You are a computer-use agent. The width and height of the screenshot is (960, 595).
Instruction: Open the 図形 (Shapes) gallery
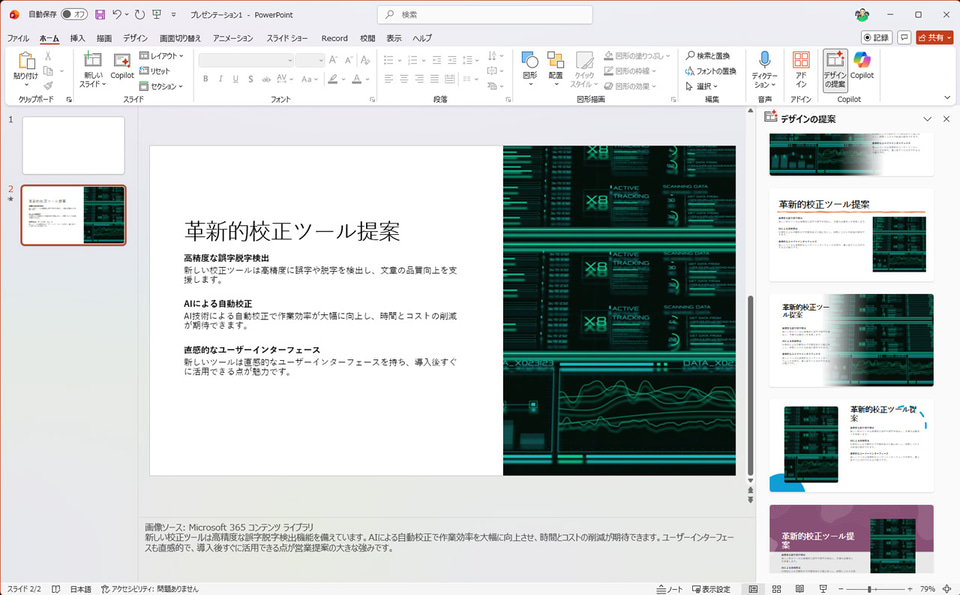[x=530, y=69]
